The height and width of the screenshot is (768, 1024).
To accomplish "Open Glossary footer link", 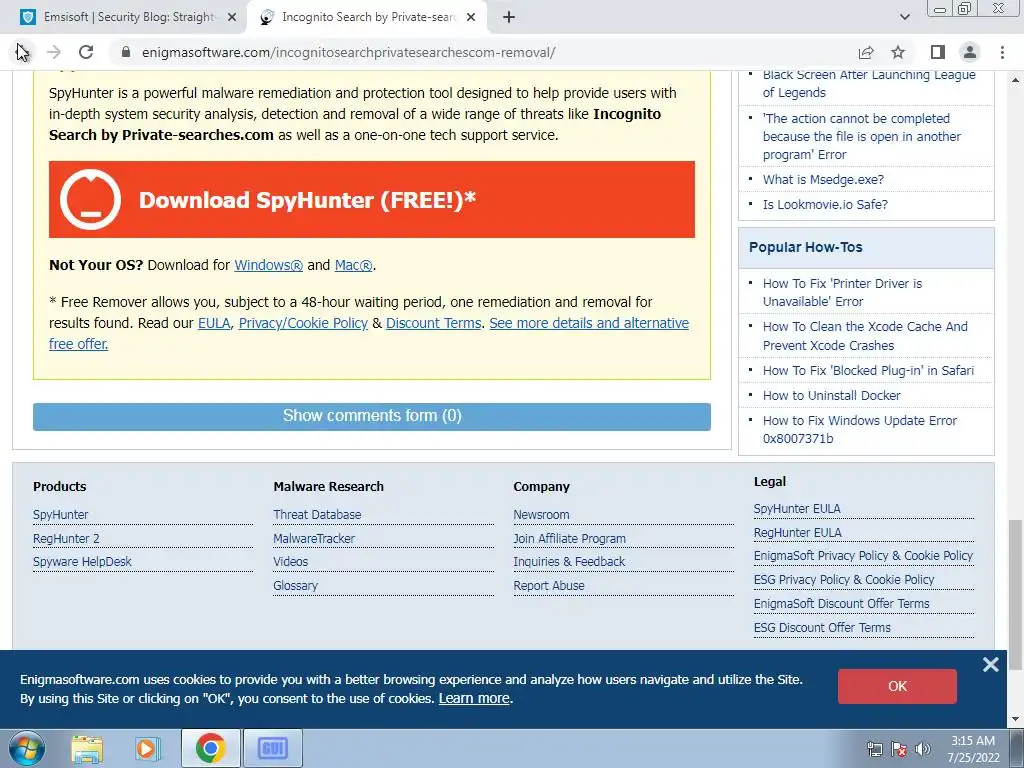I will [296, 586].
